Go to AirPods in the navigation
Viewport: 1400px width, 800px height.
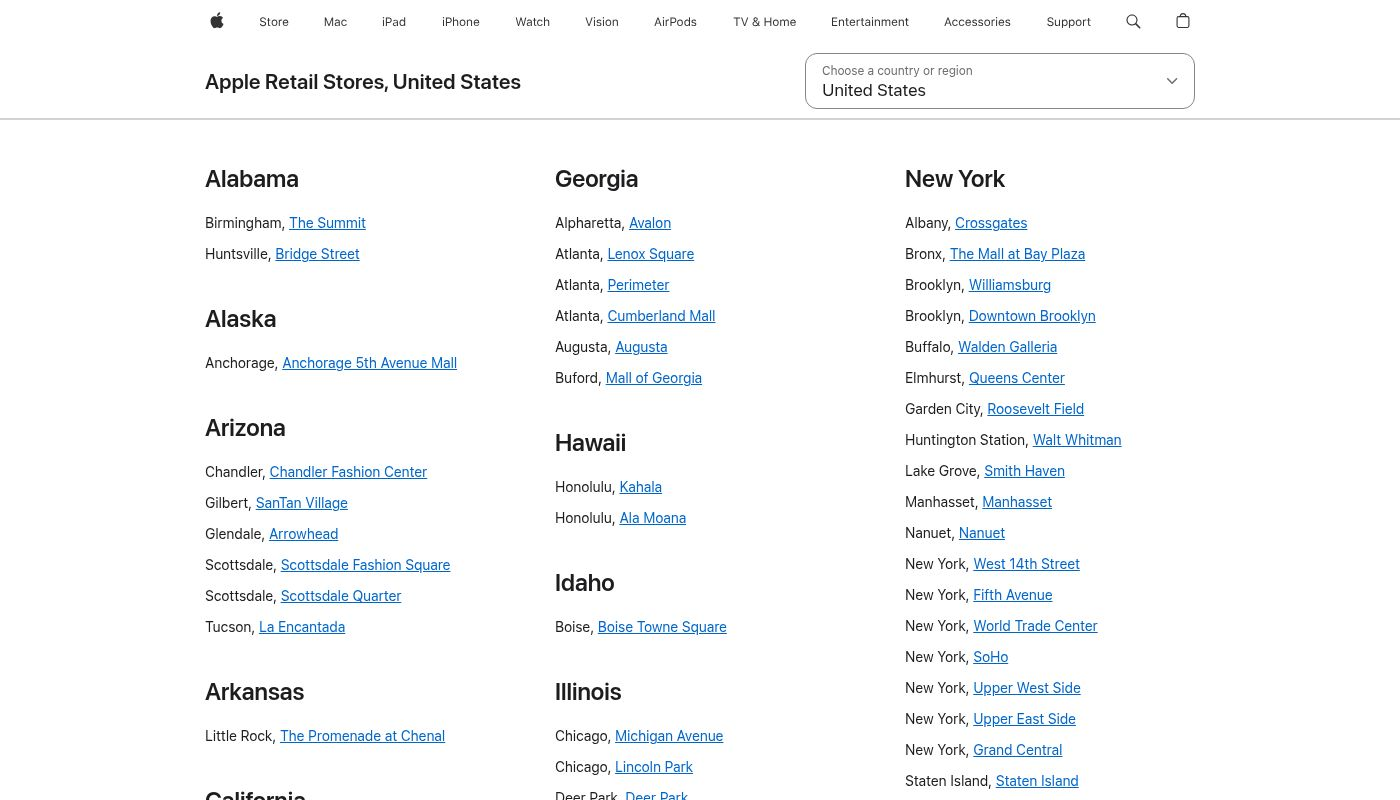click(x=675, y=22)
